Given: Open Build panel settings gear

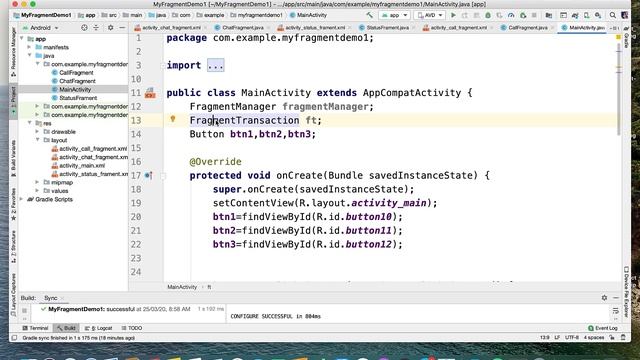Looking at the screenshot, I should point(604,298).
